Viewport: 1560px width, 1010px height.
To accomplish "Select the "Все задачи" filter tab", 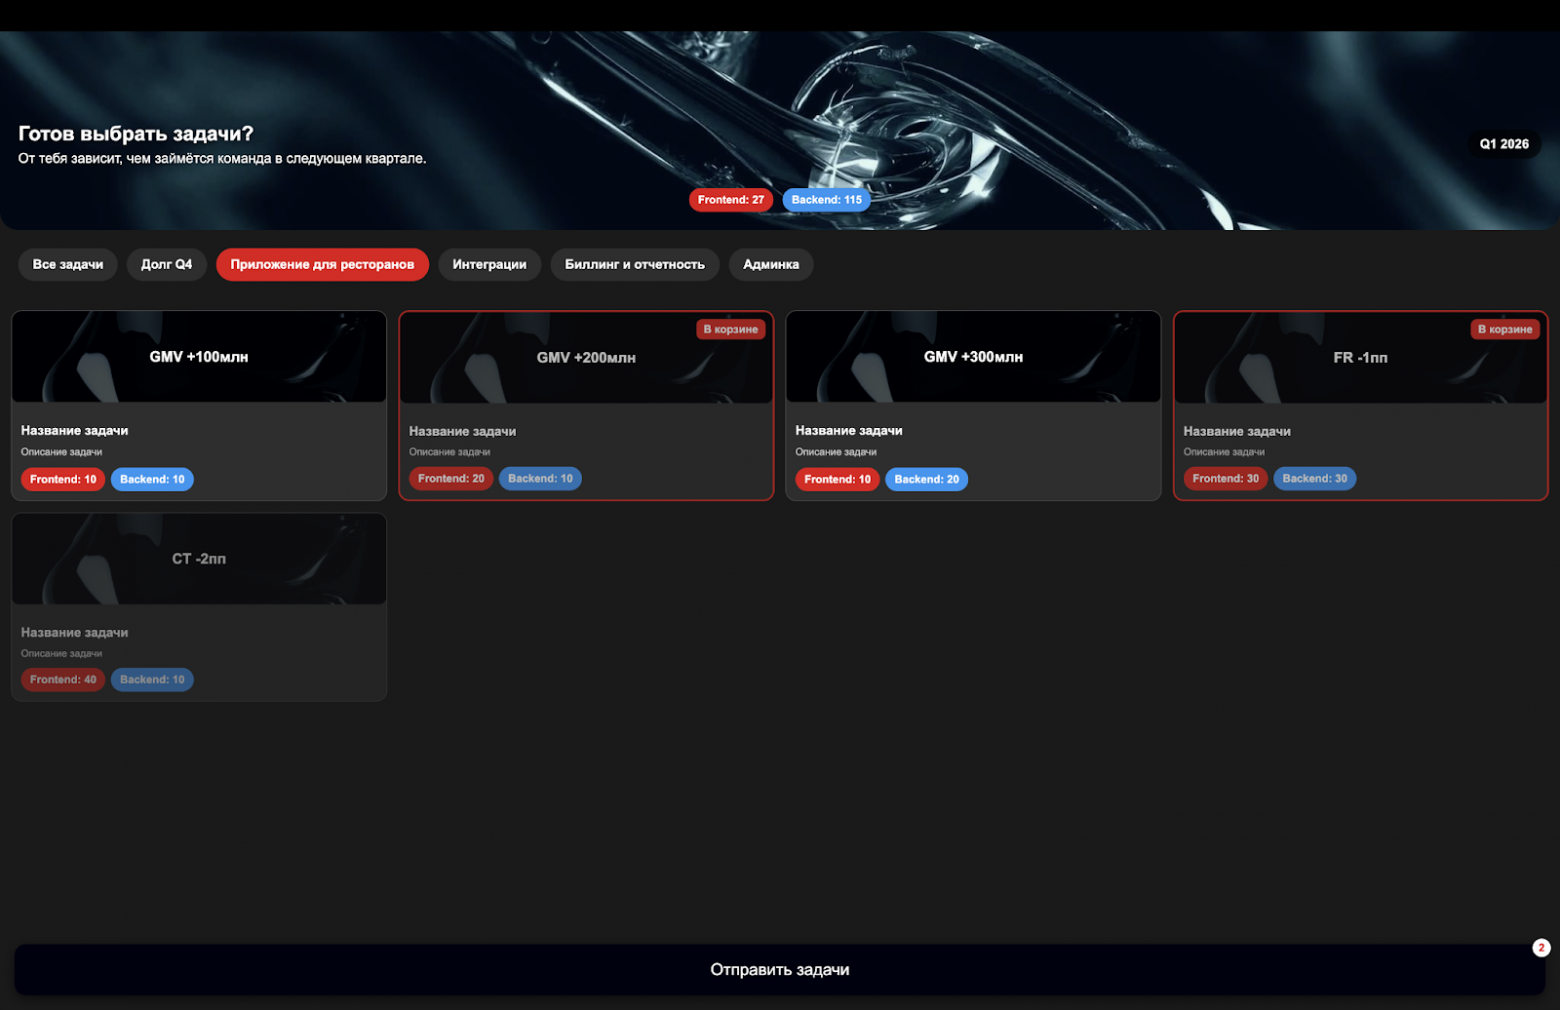I will [x=68, y=265].
